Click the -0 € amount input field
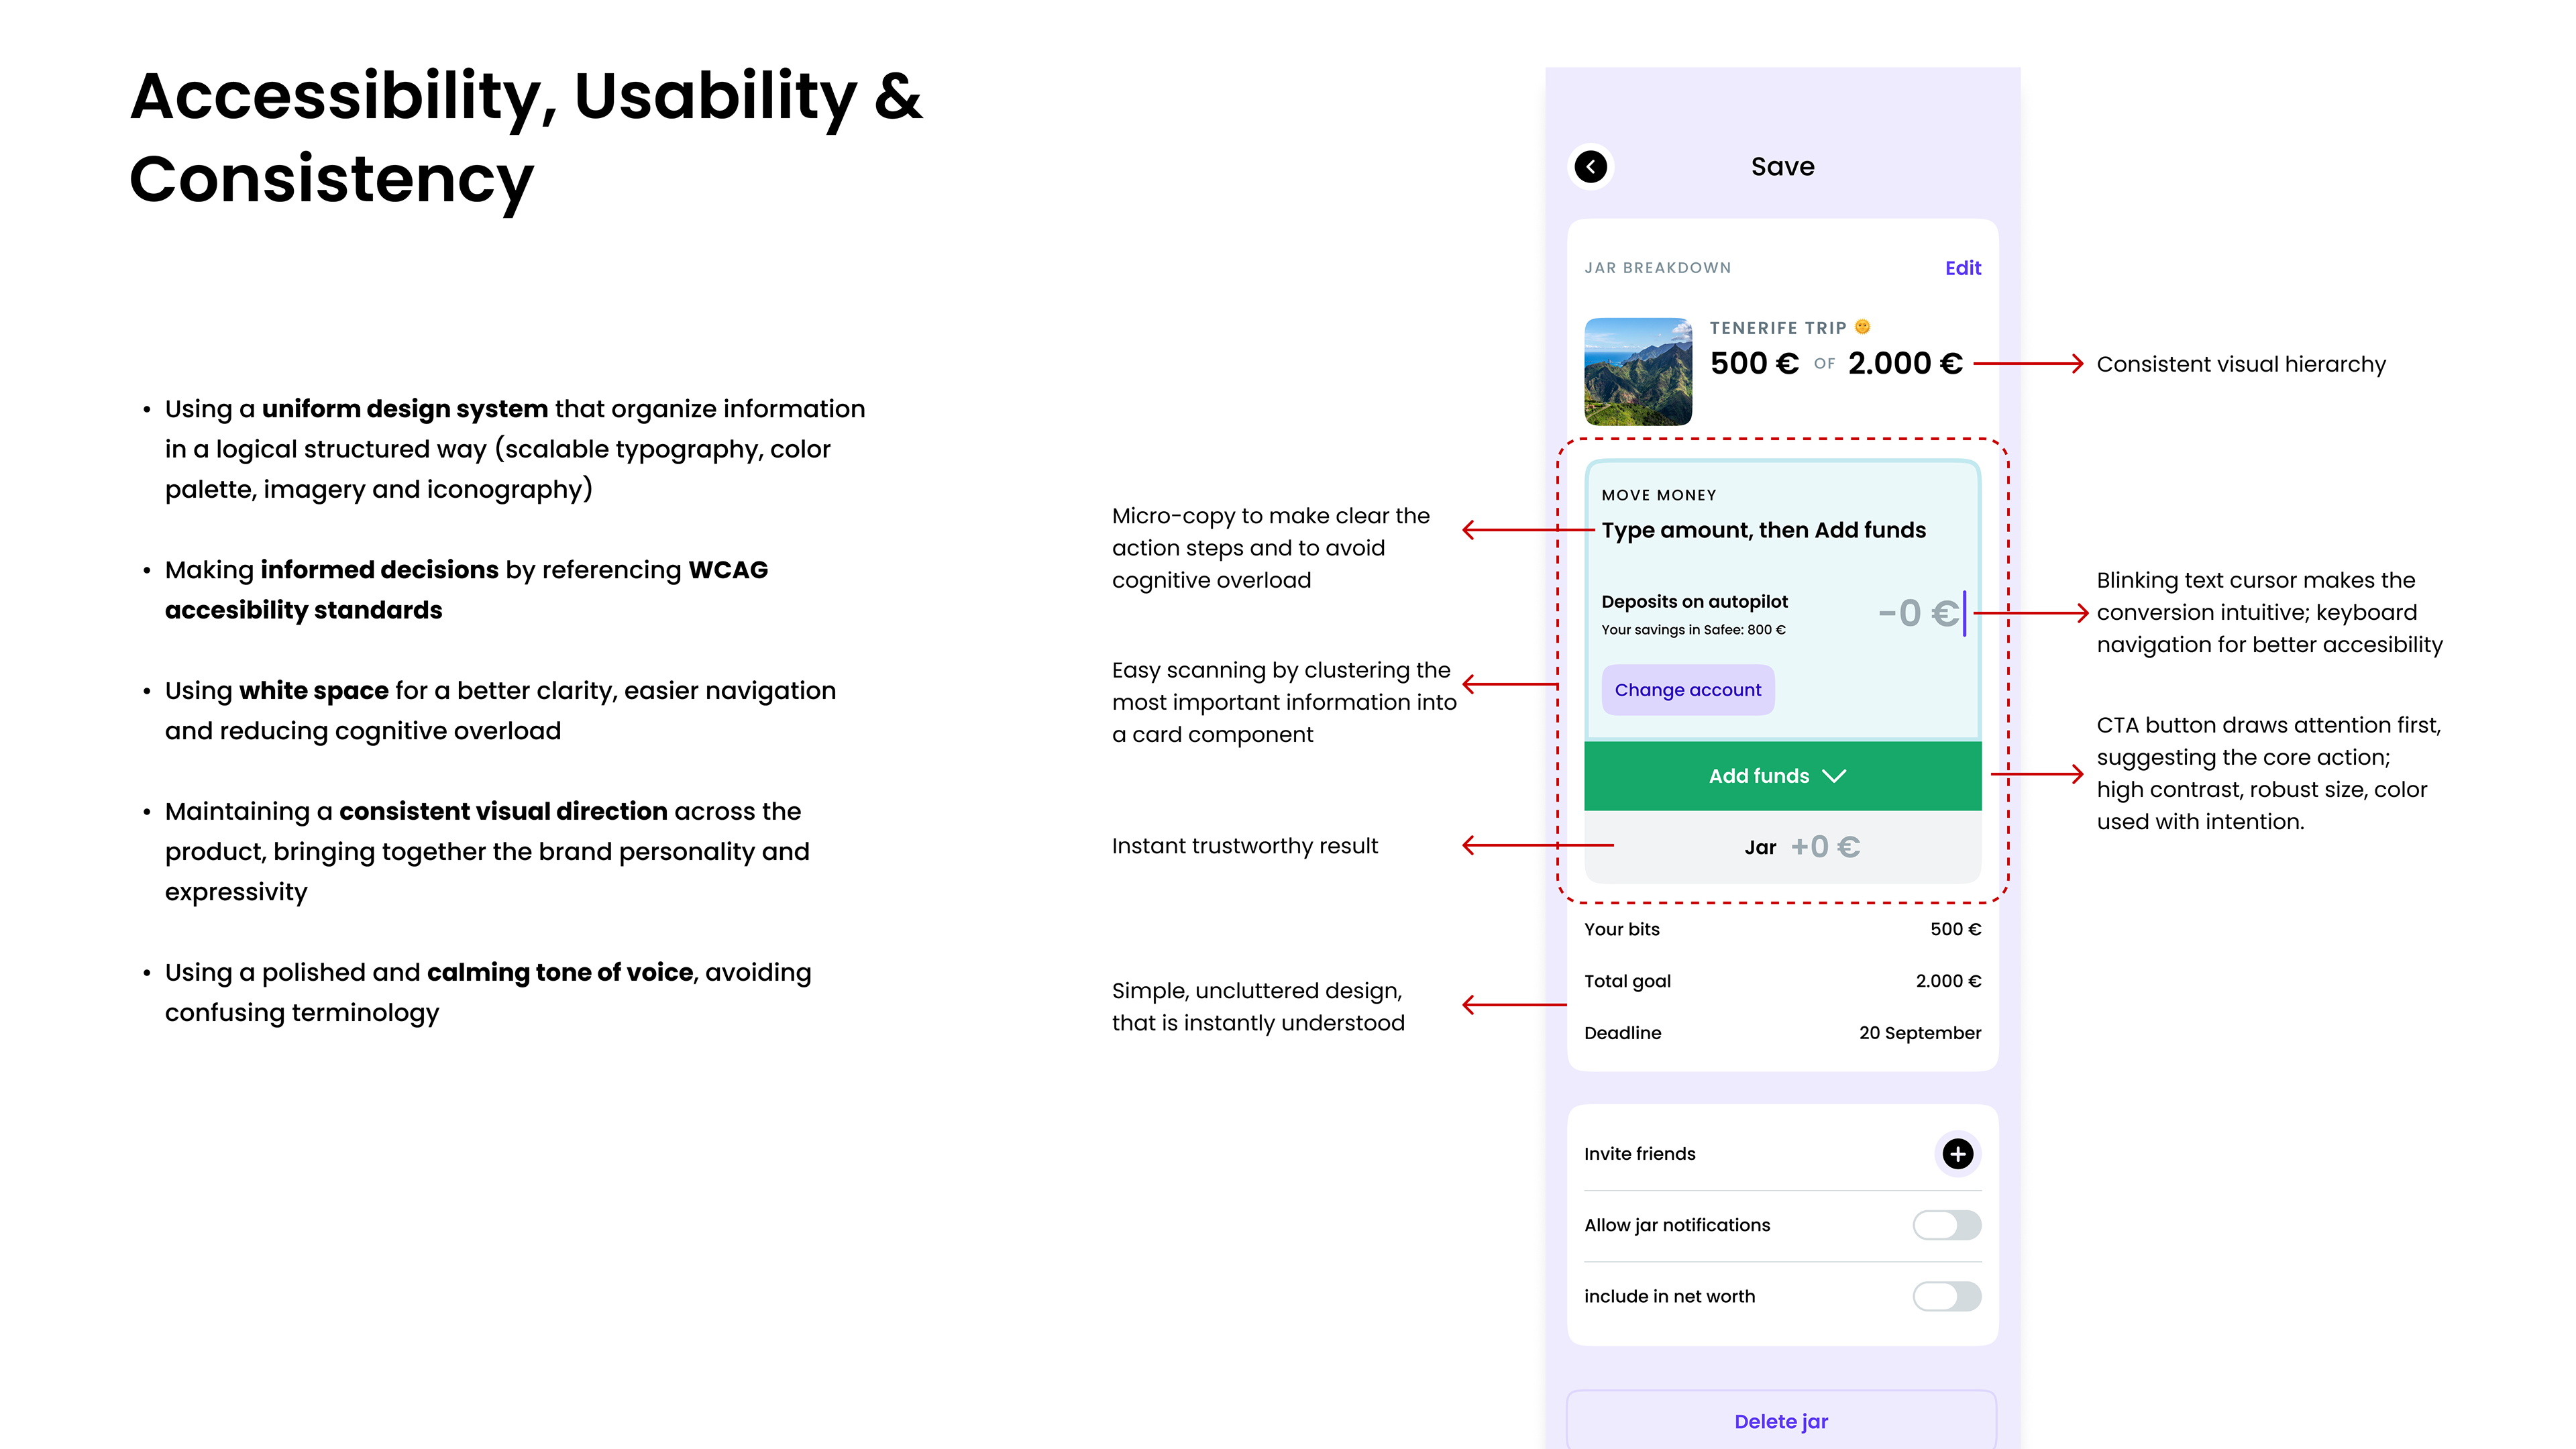 pyautogui.click(x=1920, y=613)
